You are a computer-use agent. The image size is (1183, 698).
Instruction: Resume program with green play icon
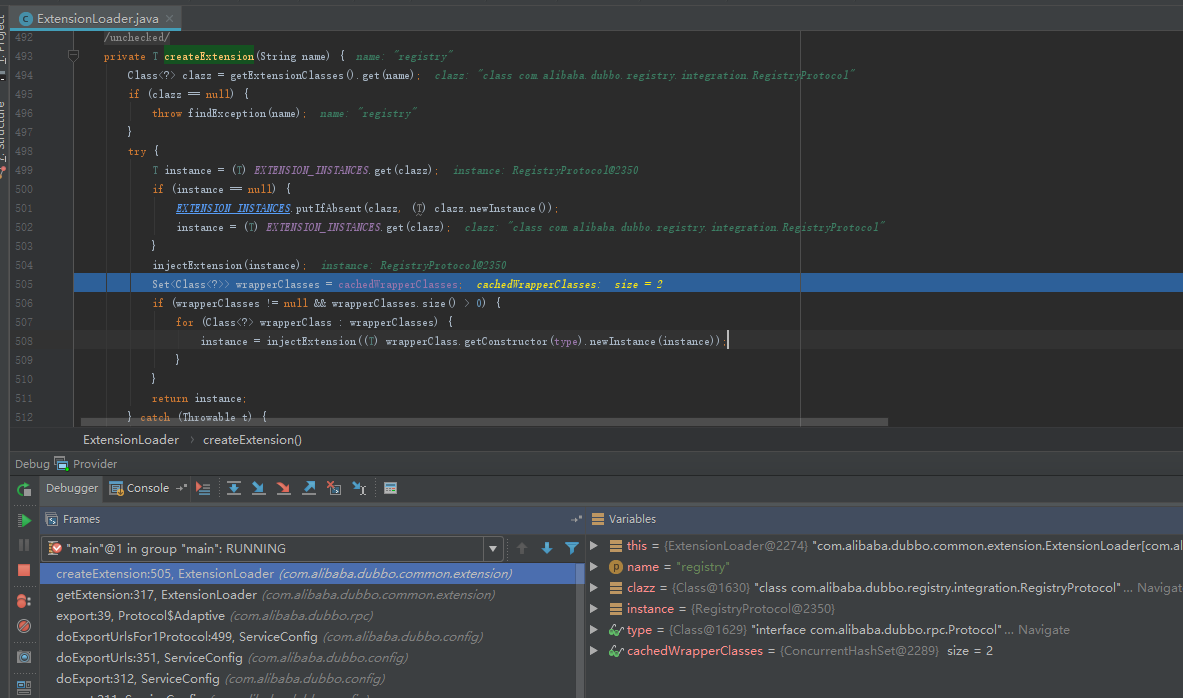[24, 520]
